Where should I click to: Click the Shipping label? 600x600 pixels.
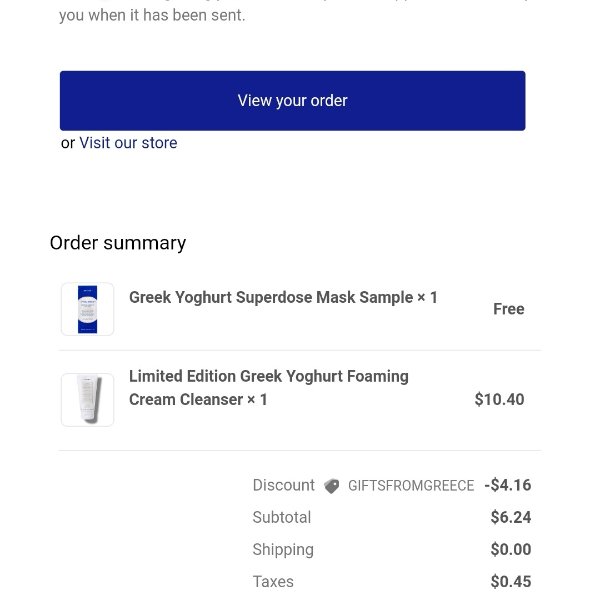[x=283, y=550]
